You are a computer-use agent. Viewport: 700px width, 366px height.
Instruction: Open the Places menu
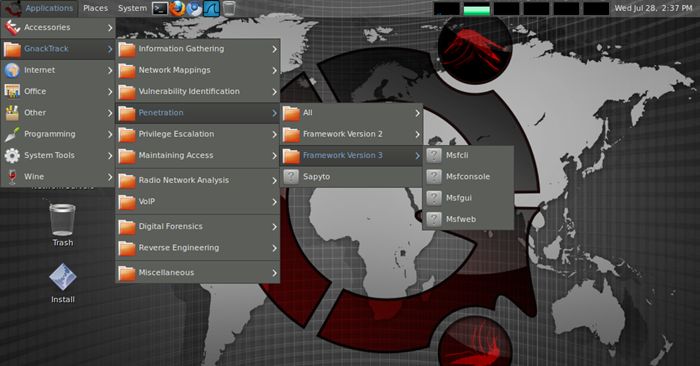96,8
